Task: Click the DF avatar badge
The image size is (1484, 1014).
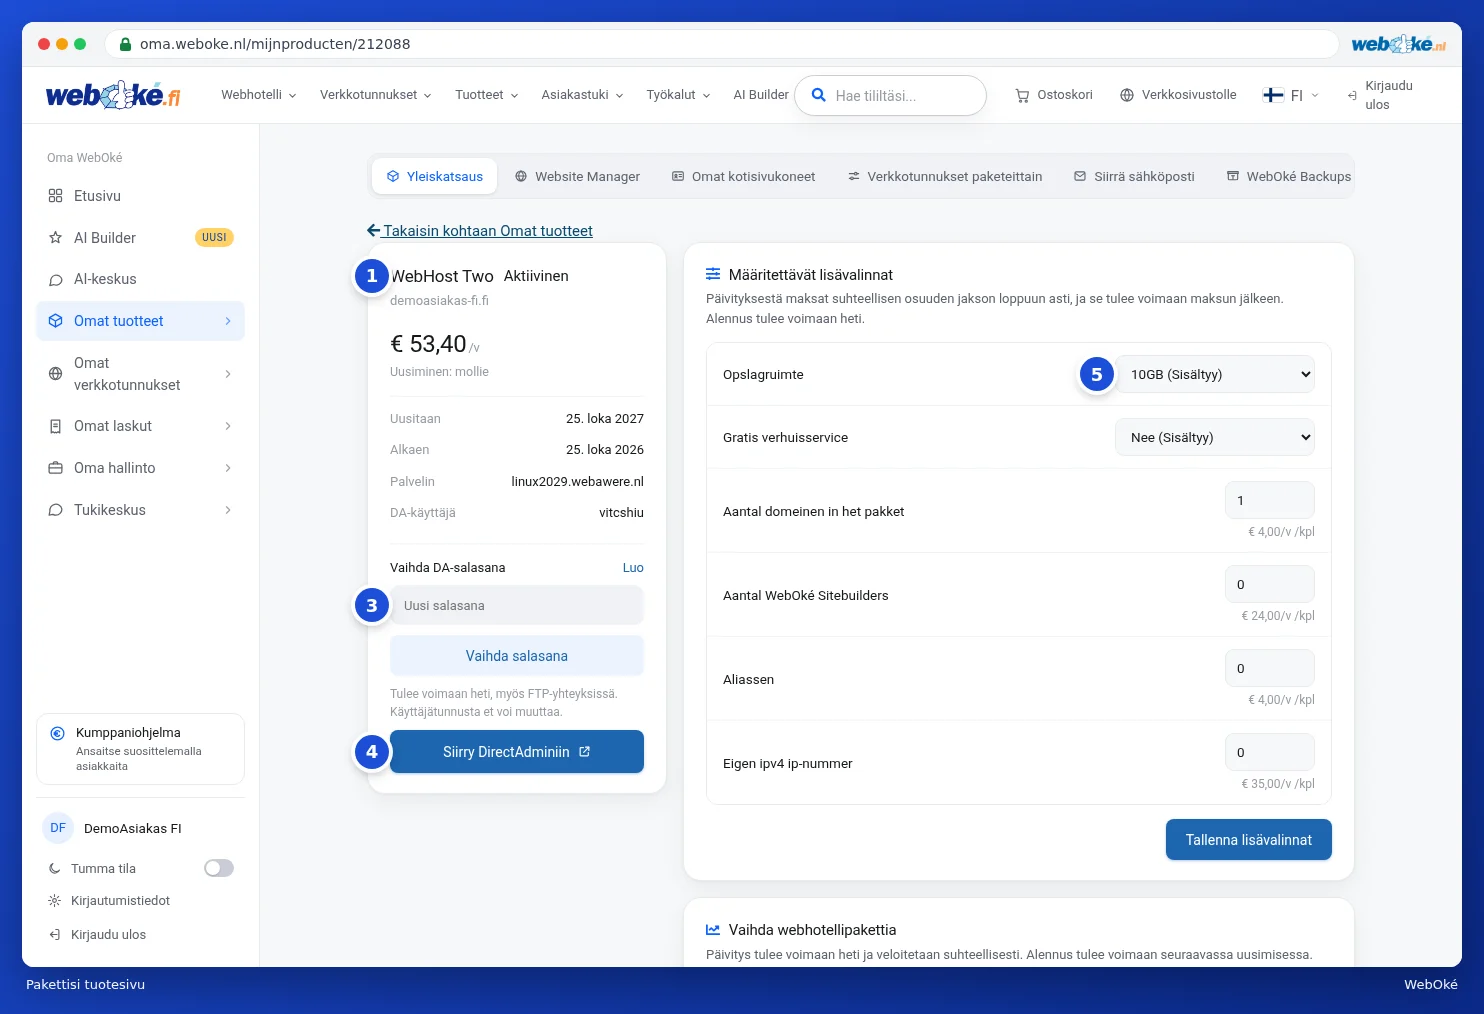Action: [58, 828]
